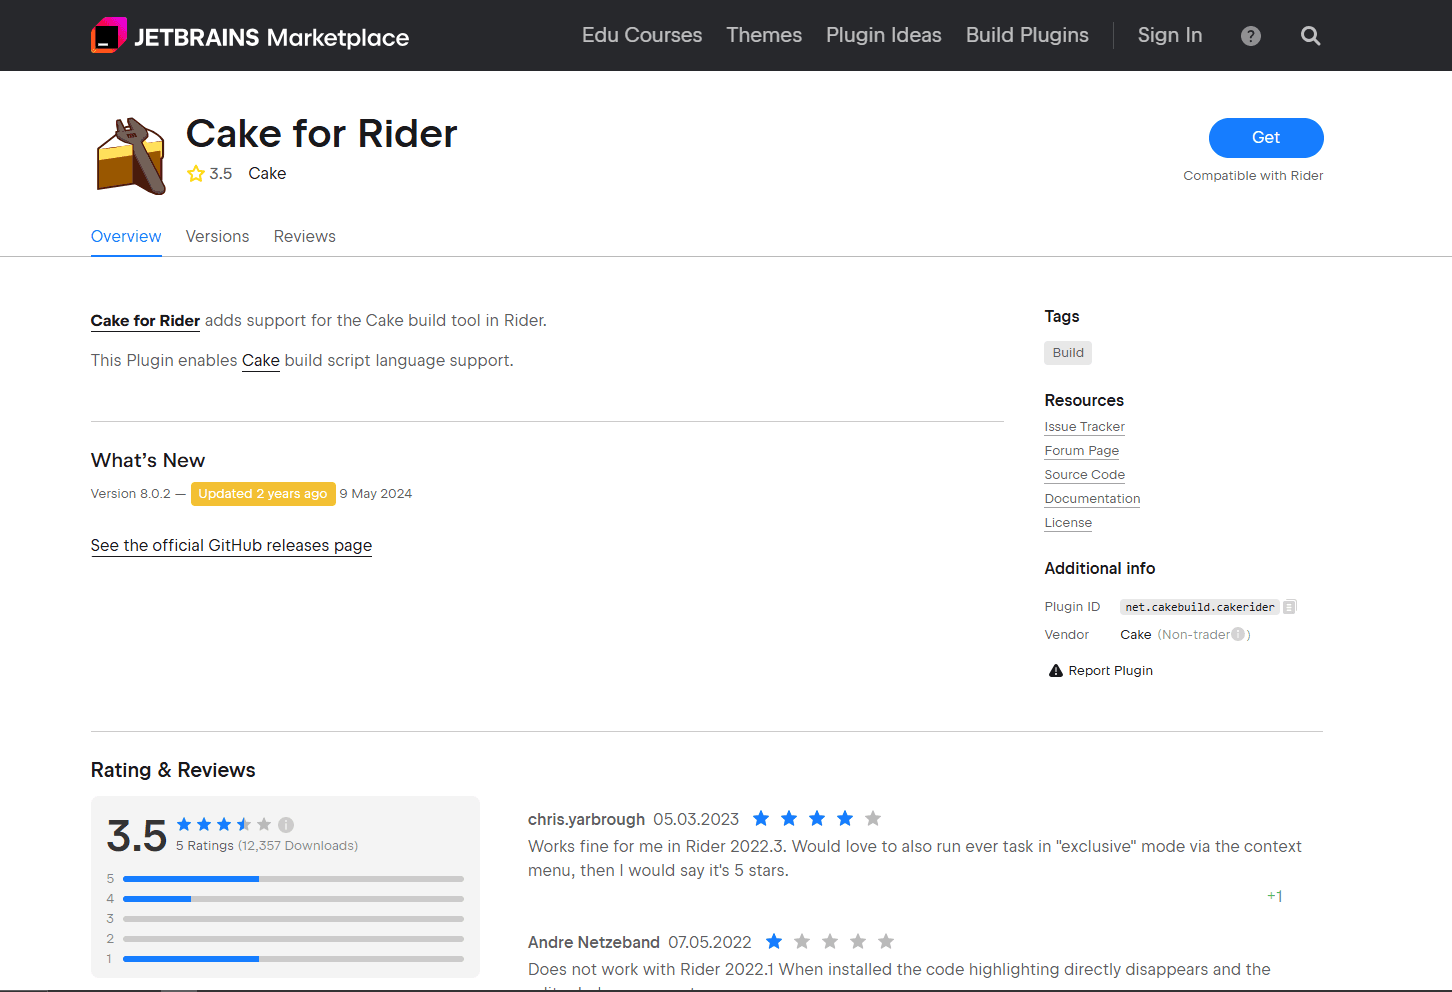Click the 5-star rating bar
This screenshot has width=1452, height=992.
293,879
